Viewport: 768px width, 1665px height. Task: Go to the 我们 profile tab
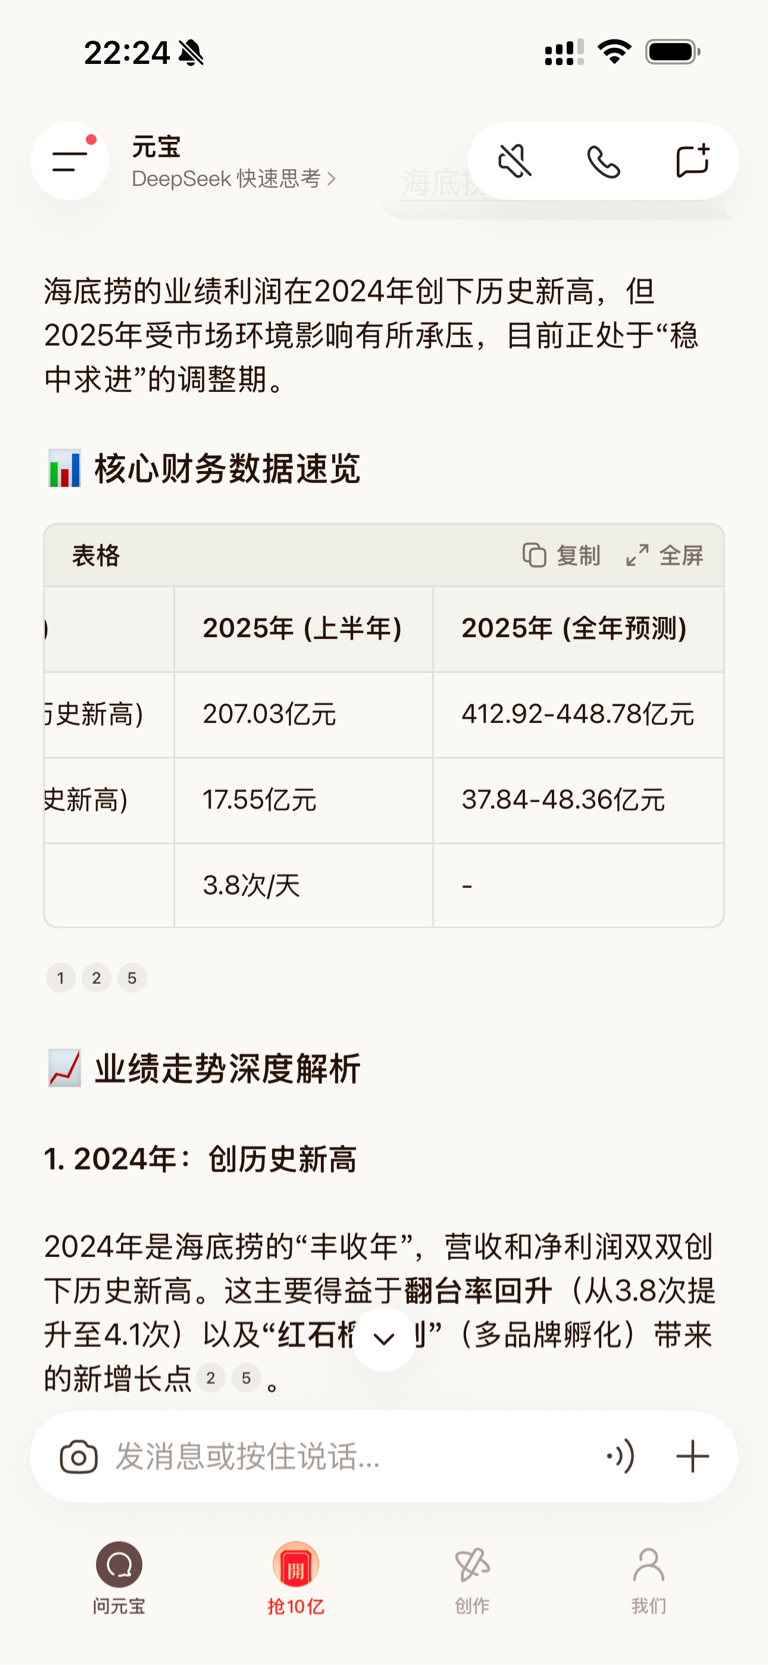[x=648, y=1578]
